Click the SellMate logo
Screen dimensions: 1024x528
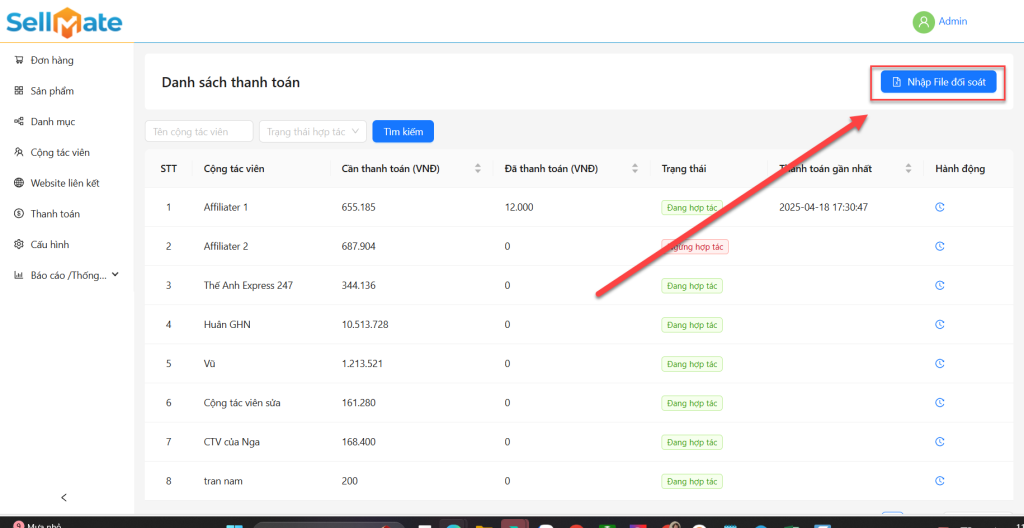[65, 21]
